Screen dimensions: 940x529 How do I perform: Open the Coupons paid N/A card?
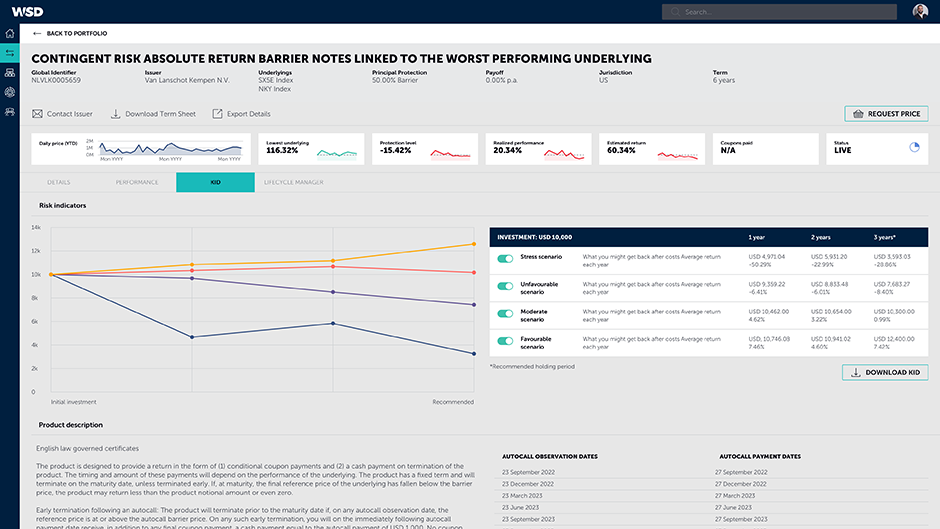point(766,149)
